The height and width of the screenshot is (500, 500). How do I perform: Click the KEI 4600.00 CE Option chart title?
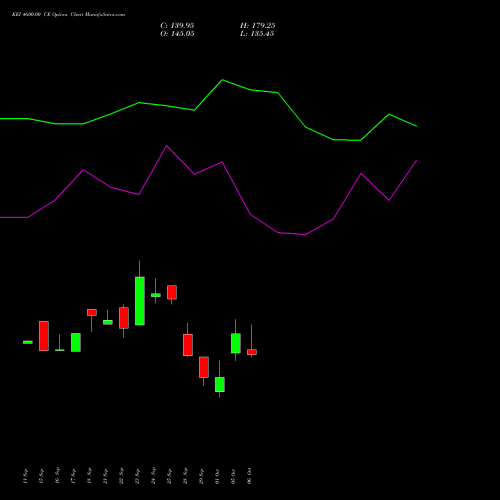[68, 15]
